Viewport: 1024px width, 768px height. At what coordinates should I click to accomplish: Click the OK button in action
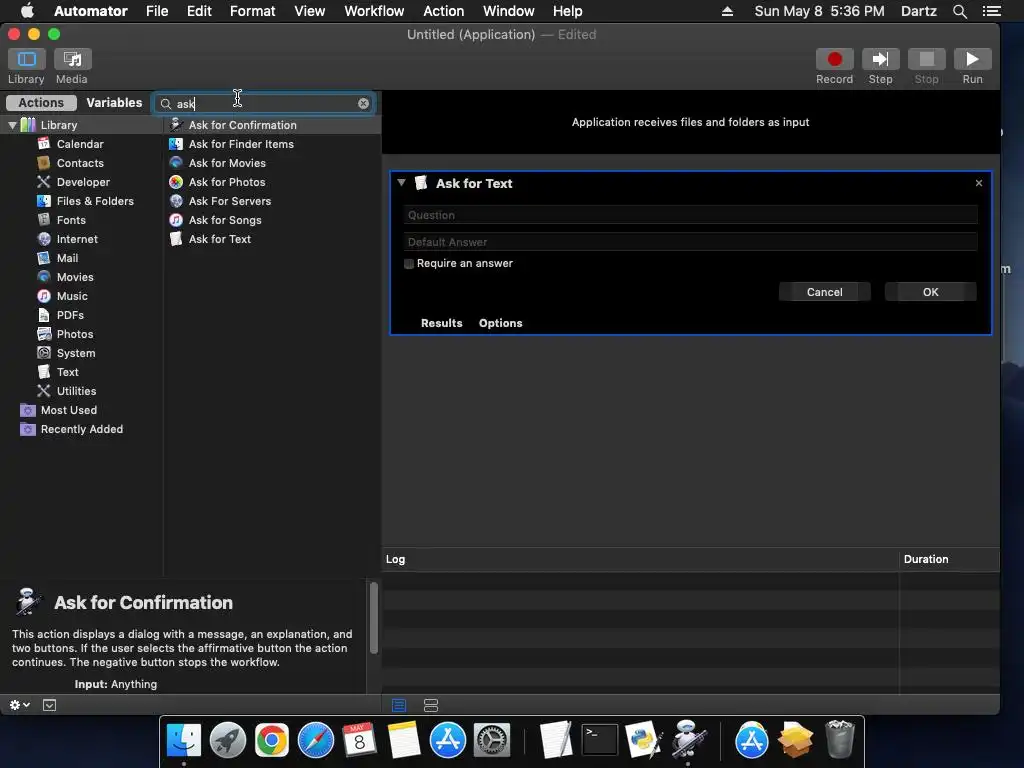[930, 292]
